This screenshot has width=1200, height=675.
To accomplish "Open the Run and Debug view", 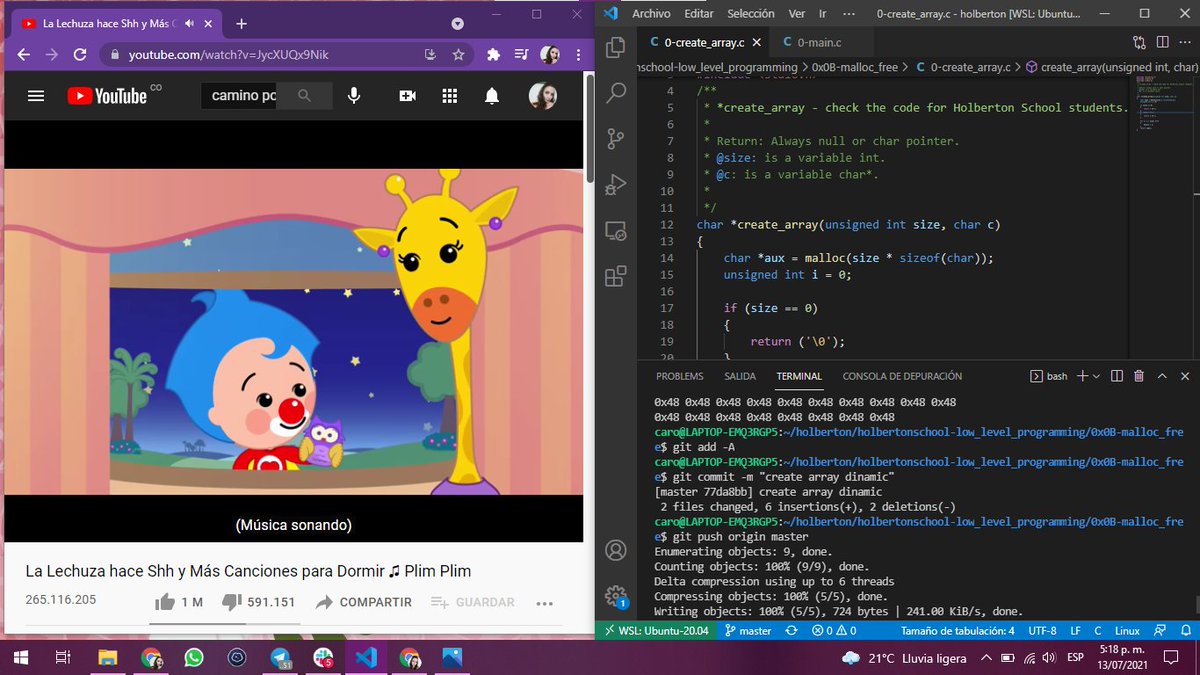I will (616, 184).
